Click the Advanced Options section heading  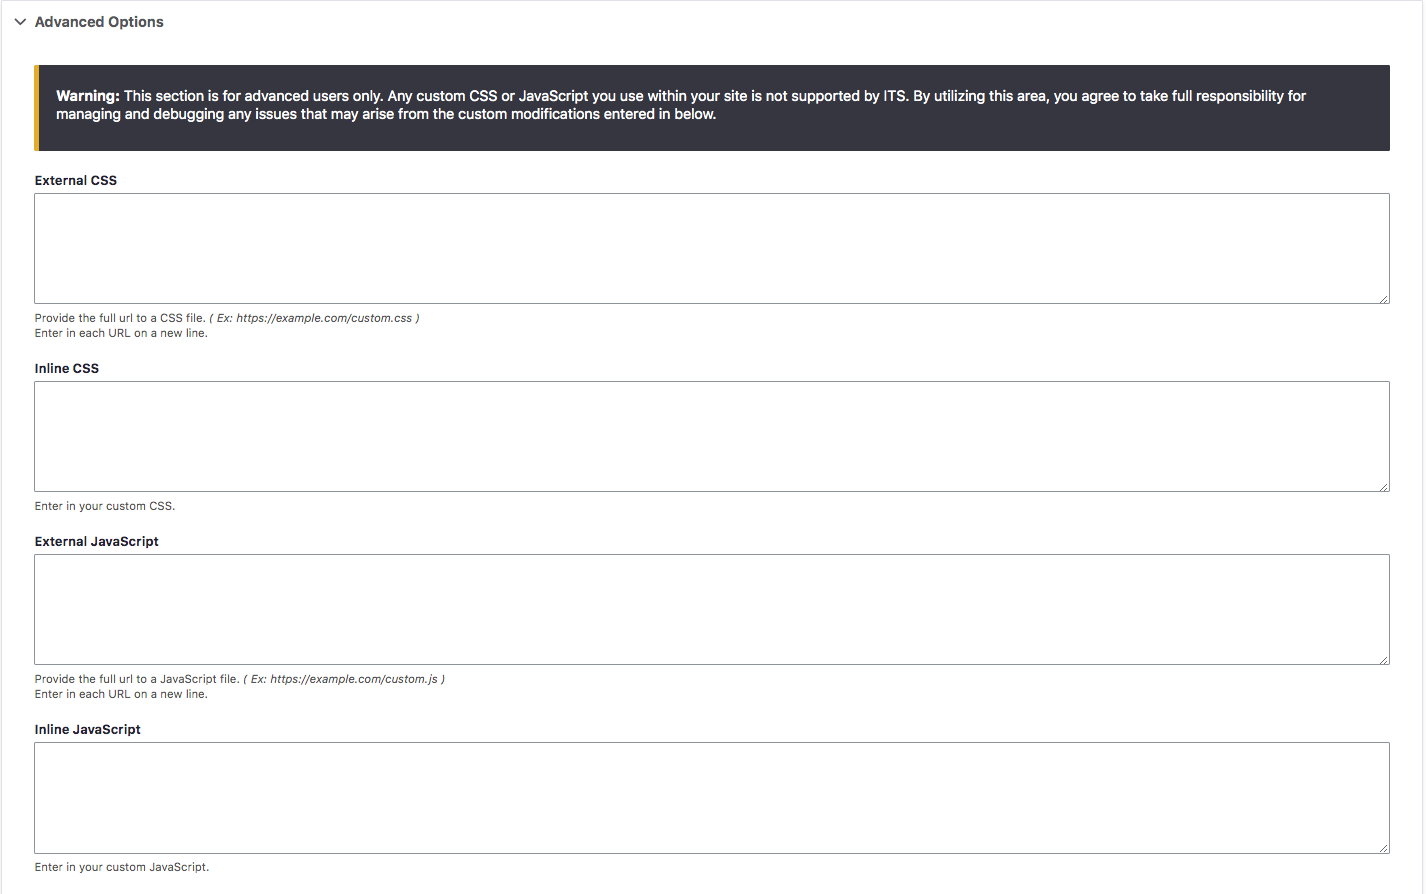(99, 22)
